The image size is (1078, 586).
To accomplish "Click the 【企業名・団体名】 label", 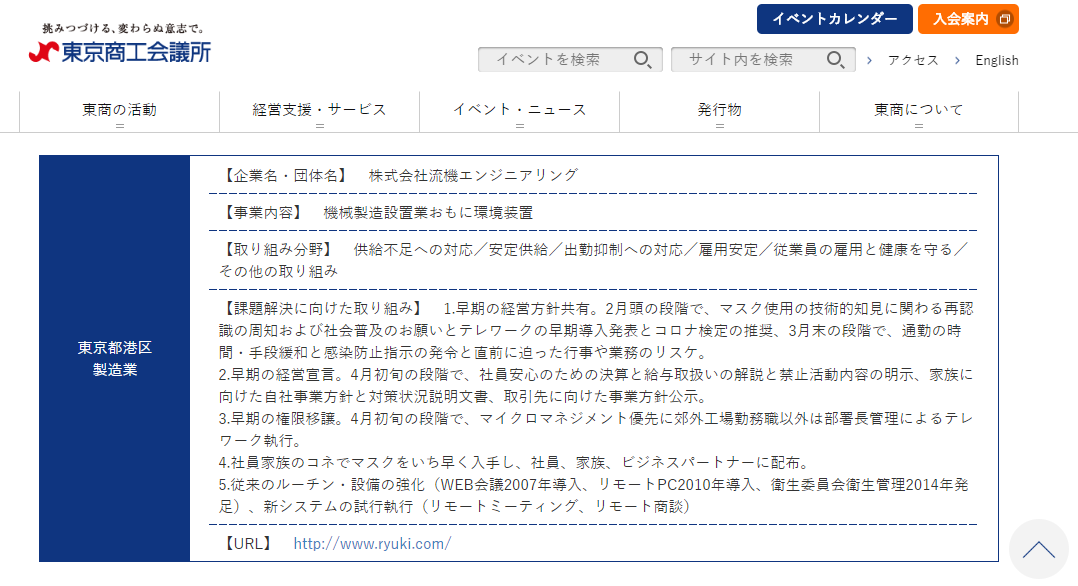I will point(286,175).
